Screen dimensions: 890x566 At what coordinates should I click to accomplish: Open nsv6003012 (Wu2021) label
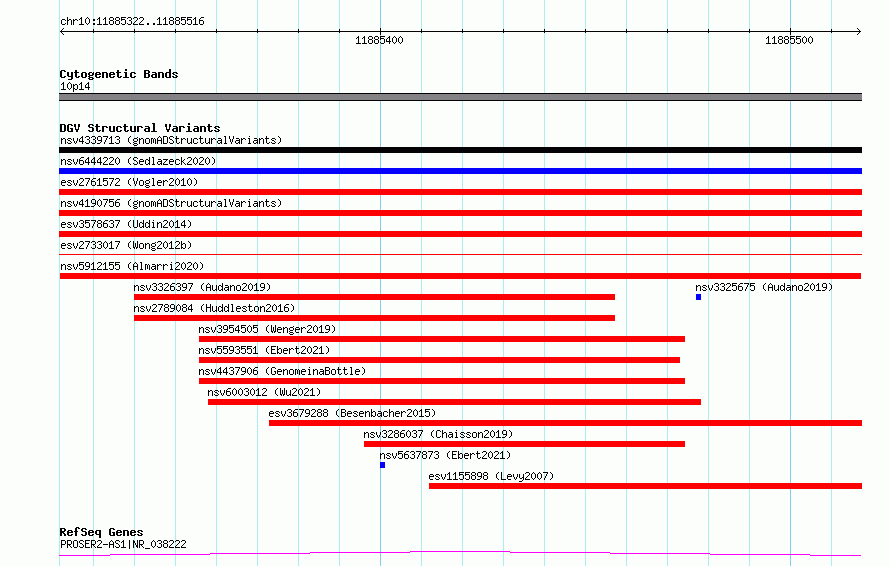click(264, 392)
